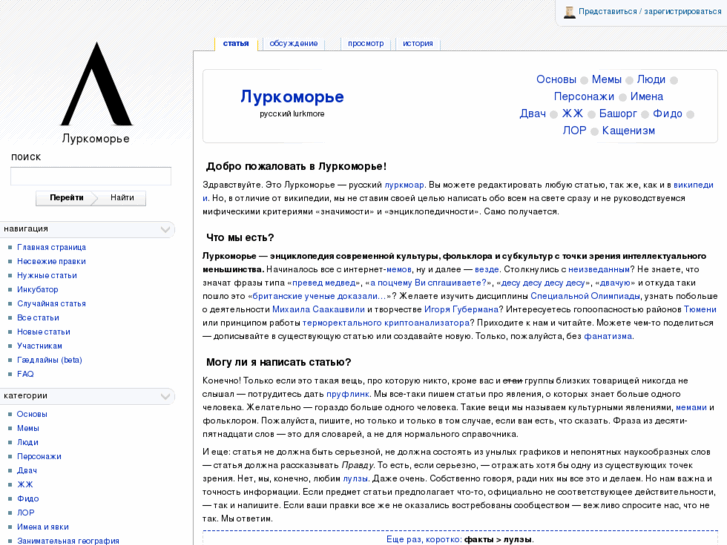The height and width of the screenshot is (545, 727).
Task: Follow the Игоря Губермана link
Action: (x=461, y=309)
